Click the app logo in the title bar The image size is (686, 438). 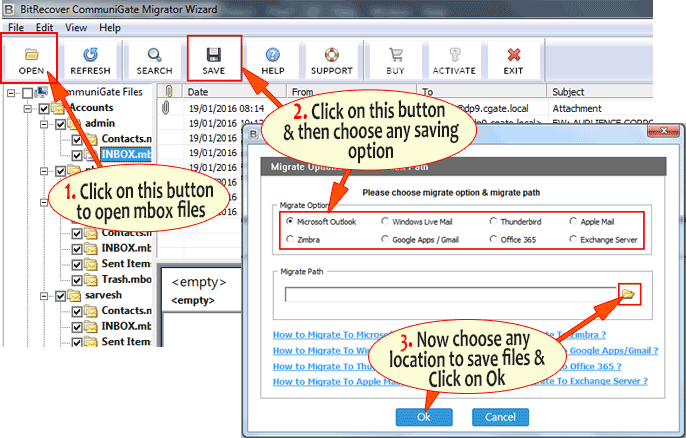pyautogui.click(x=8, y=9)
